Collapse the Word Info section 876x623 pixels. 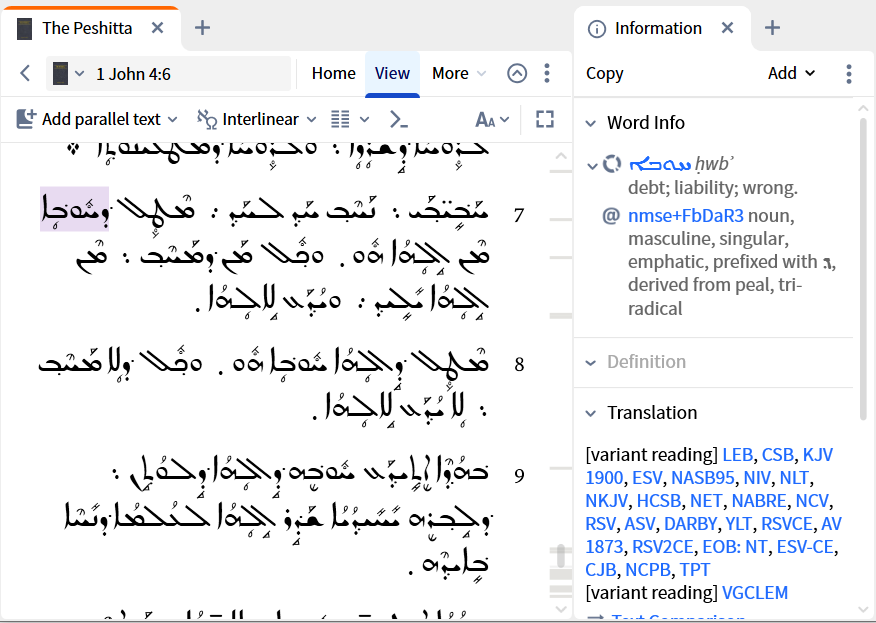pyautogui.click(x=591, y=123)
